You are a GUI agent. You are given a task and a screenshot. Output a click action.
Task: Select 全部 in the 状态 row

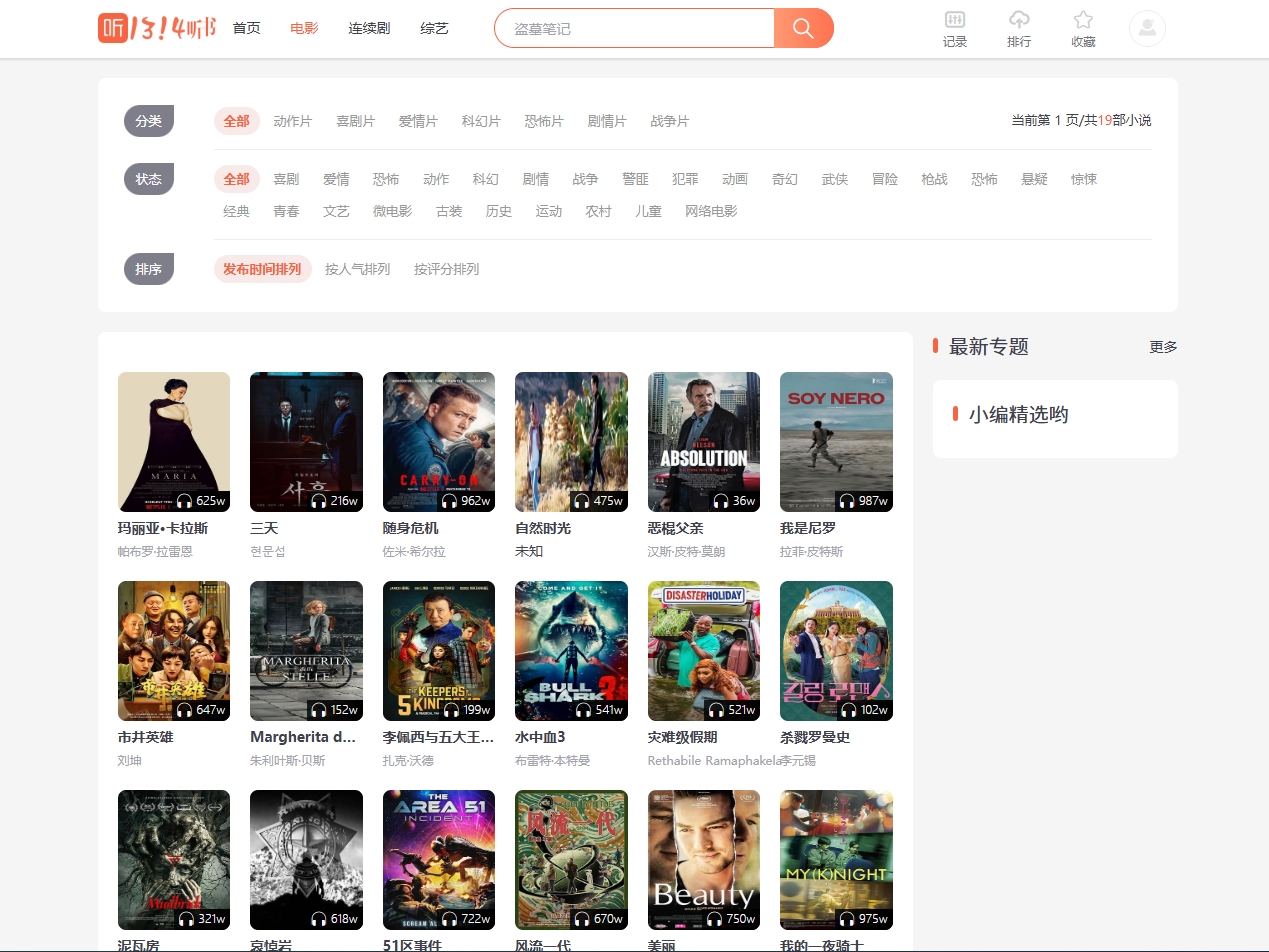click(x=236, y=179)
